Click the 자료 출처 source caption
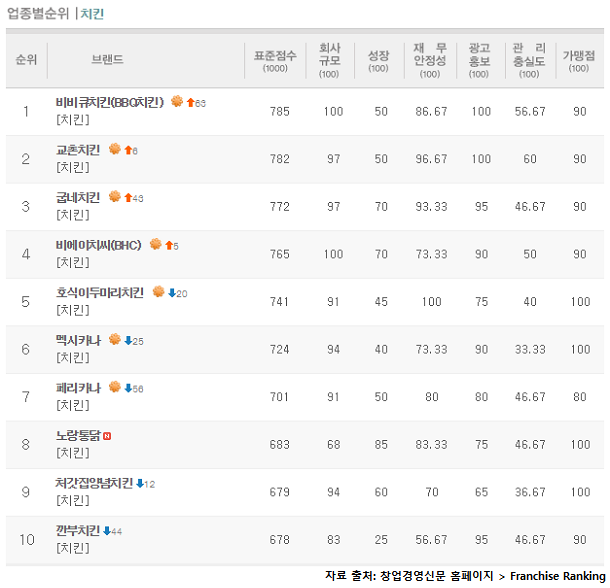 coord(465,576)
